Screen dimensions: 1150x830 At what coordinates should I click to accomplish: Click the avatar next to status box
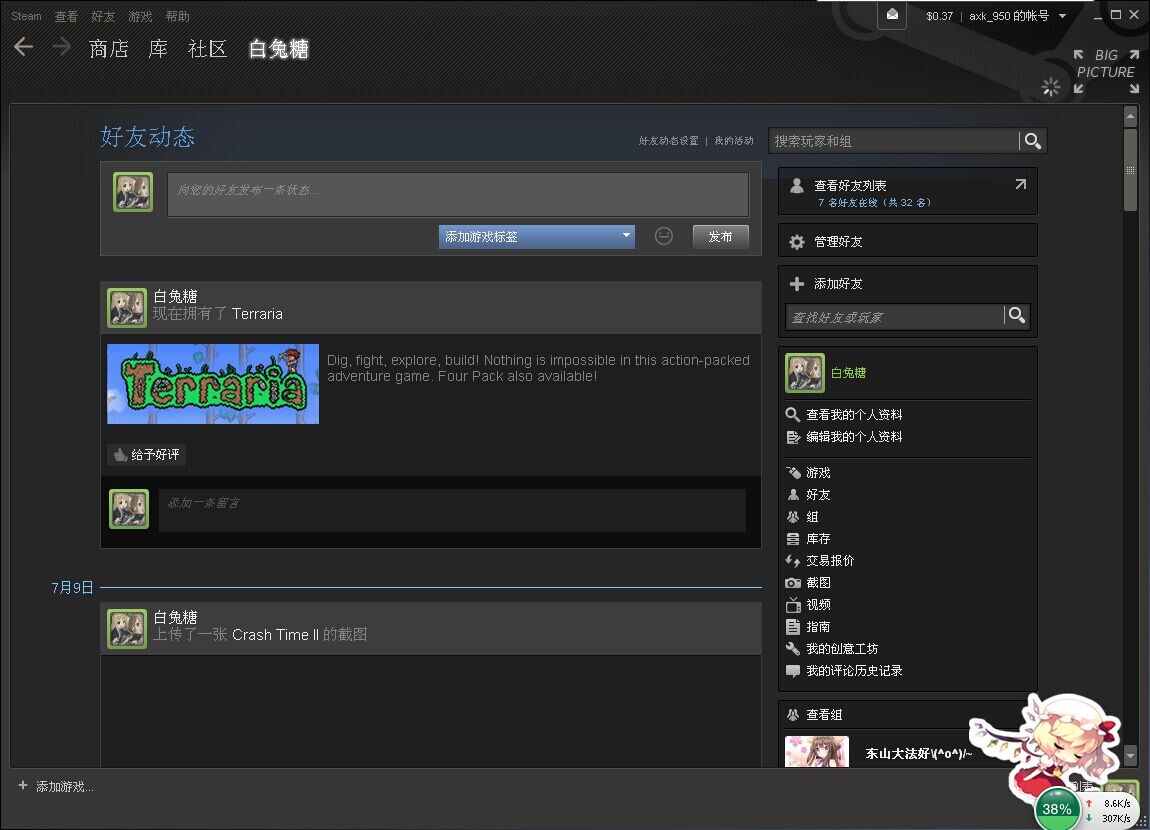[x=133, y=192]
